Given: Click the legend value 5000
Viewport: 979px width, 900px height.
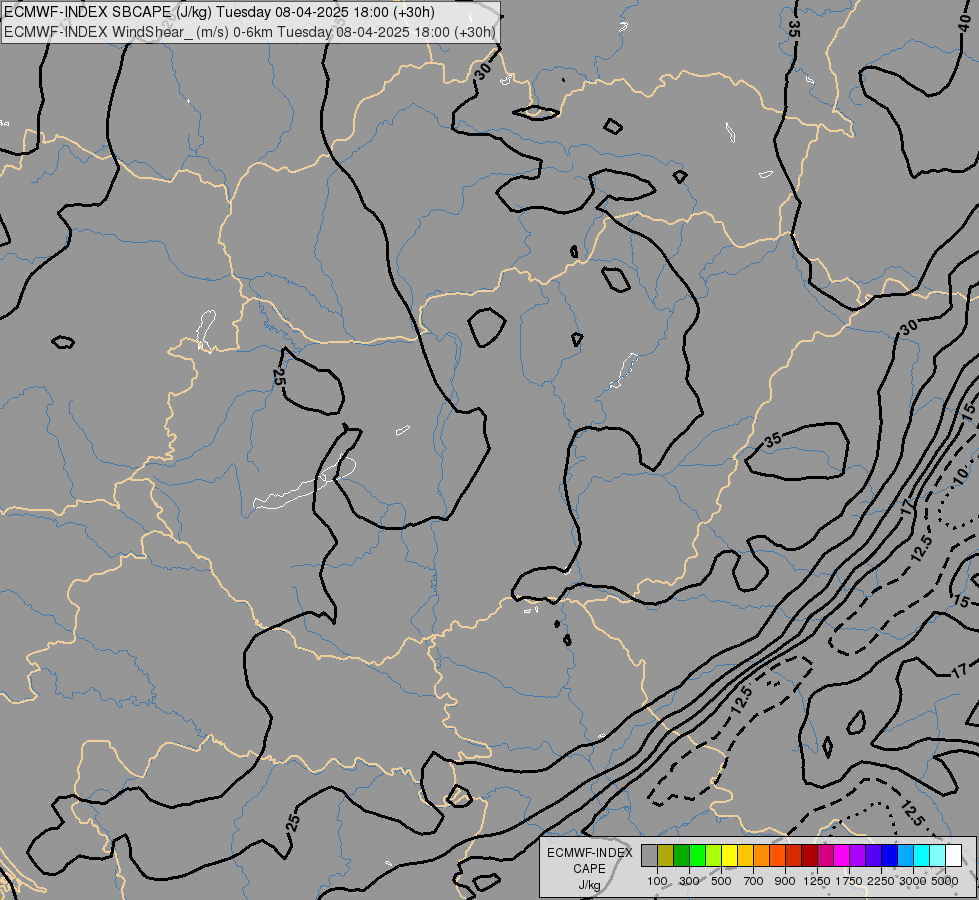Looking at the screenshot, I should (x=945, y=881).
